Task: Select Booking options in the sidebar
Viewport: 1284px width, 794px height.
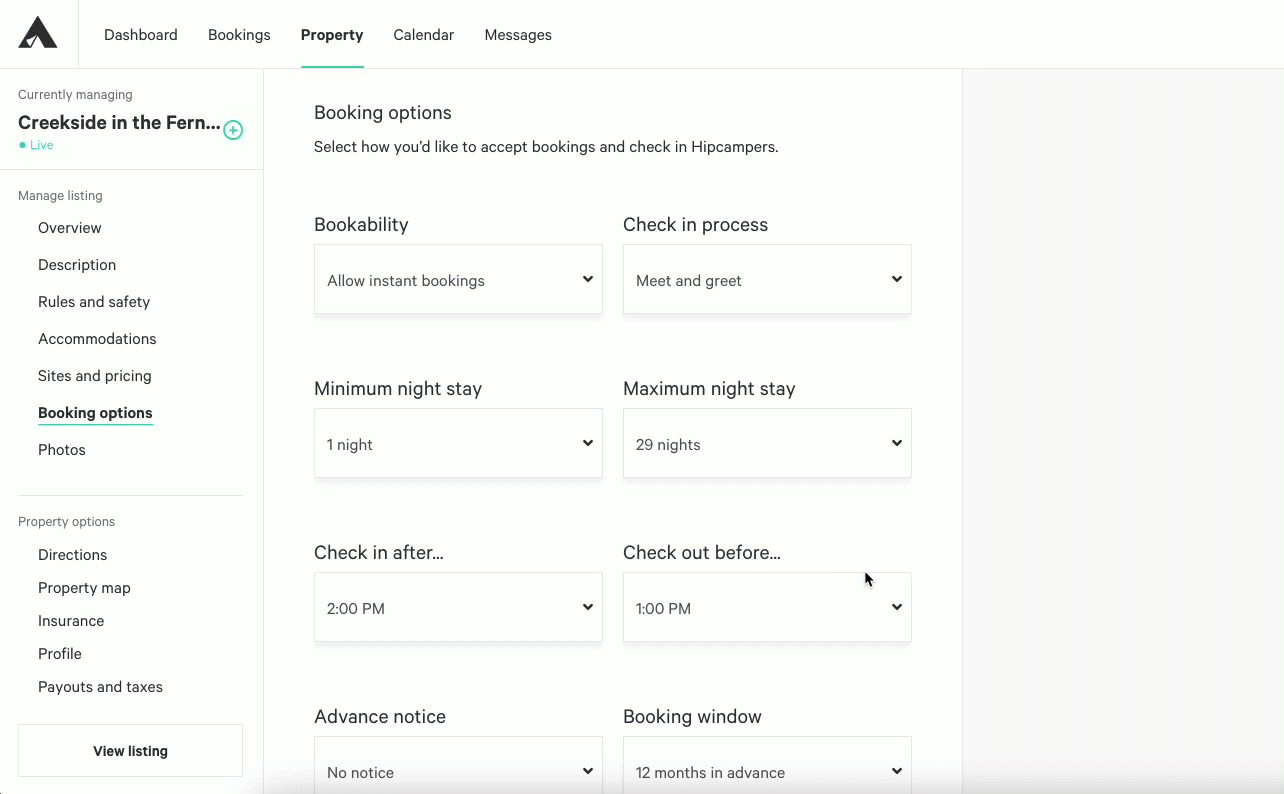Action: [95, 413]
